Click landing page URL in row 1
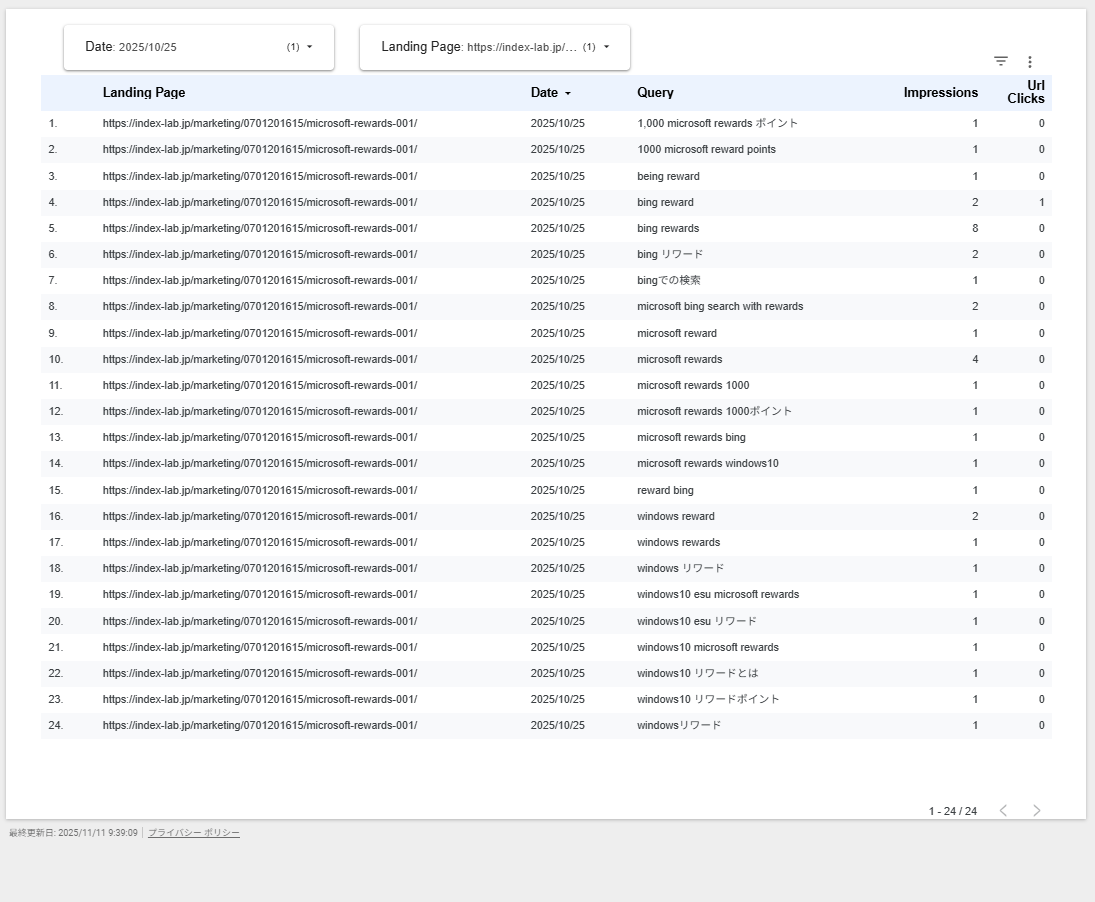1095x902 pixels. [260, 124]
